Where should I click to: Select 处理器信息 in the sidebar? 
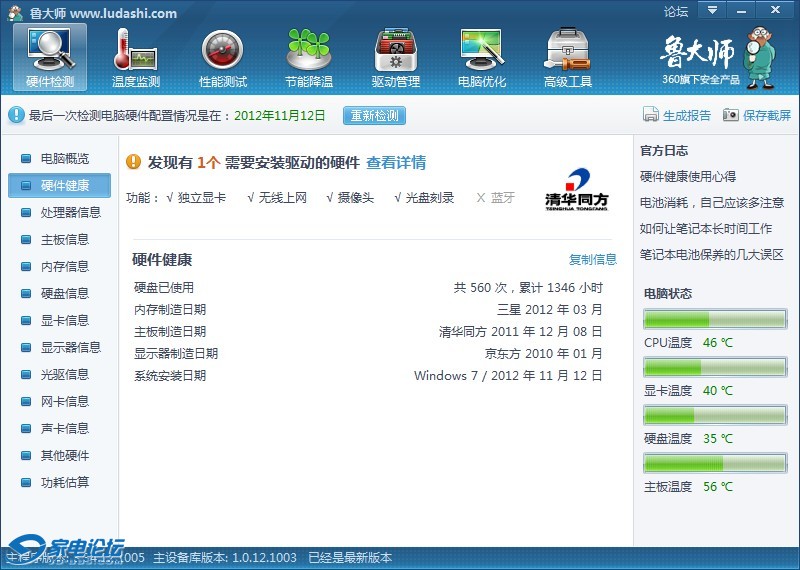(70, 212)
